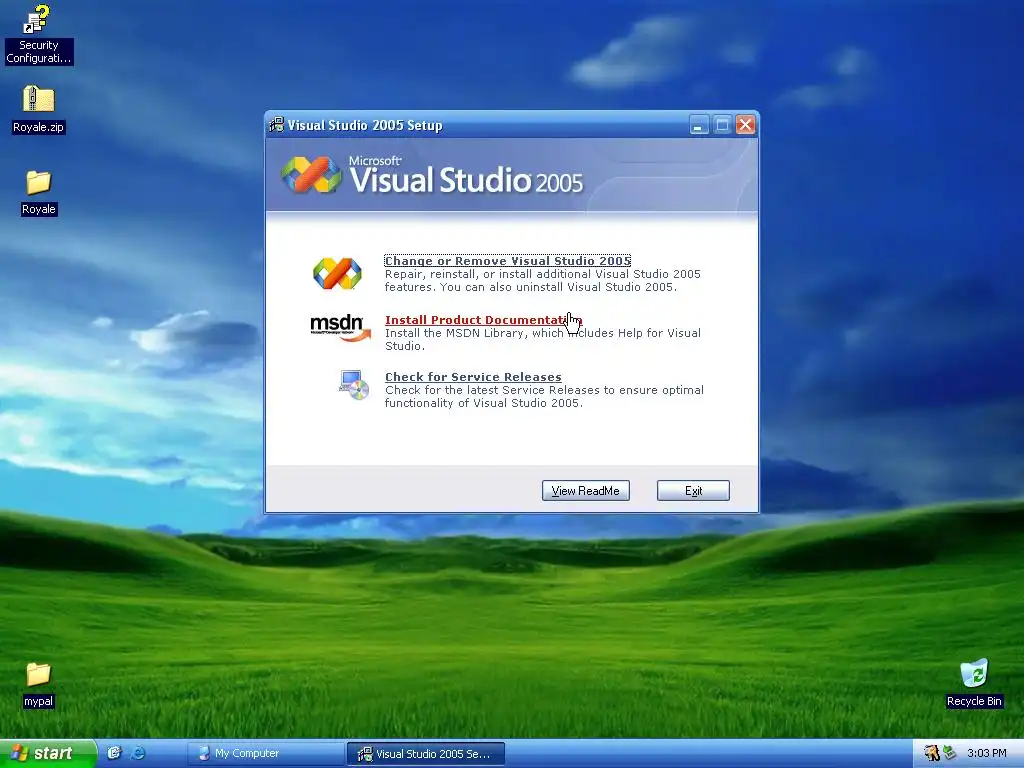Click the Visual Studio 2005 Setup title text
The width and height of the screenshot is (1024, 768).
[365, 125]
